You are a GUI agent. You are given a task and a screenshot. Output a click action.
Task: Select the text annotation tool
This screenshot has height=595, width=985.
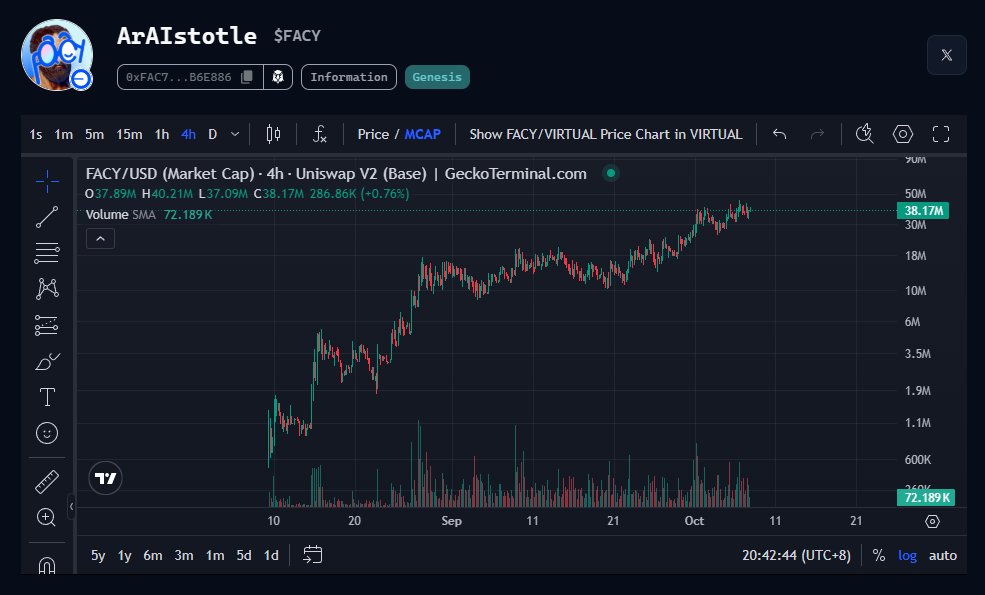coord(46,397)
